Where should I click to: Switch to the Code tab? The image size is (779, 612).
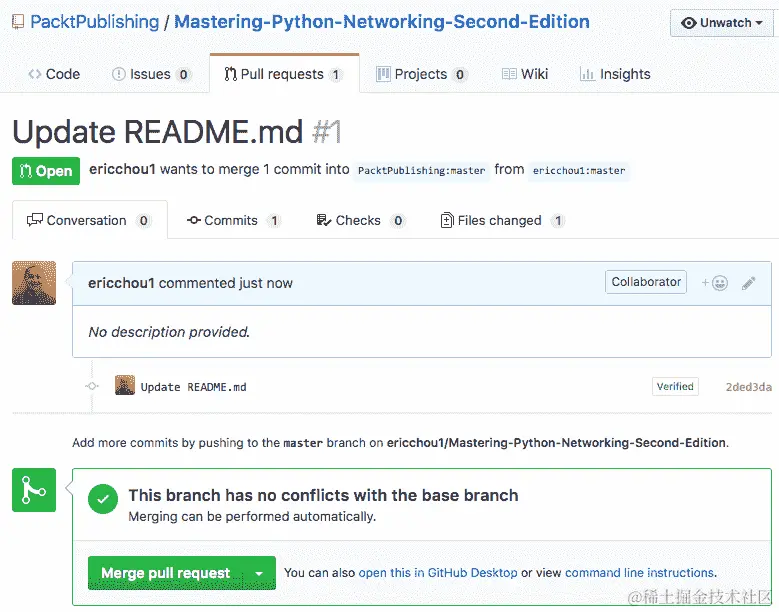pos(54,74)
